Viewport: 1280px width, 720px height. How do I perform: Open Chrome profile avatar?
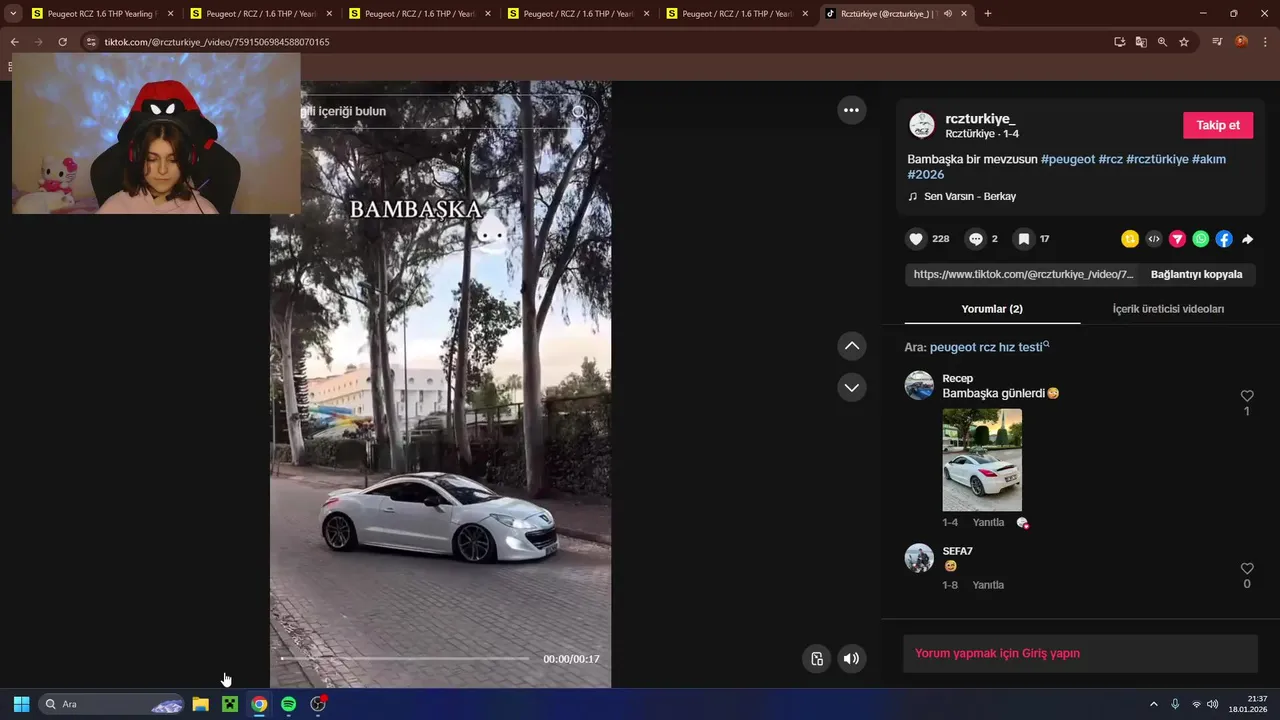pyautogui.click(x=1241, y=42)
